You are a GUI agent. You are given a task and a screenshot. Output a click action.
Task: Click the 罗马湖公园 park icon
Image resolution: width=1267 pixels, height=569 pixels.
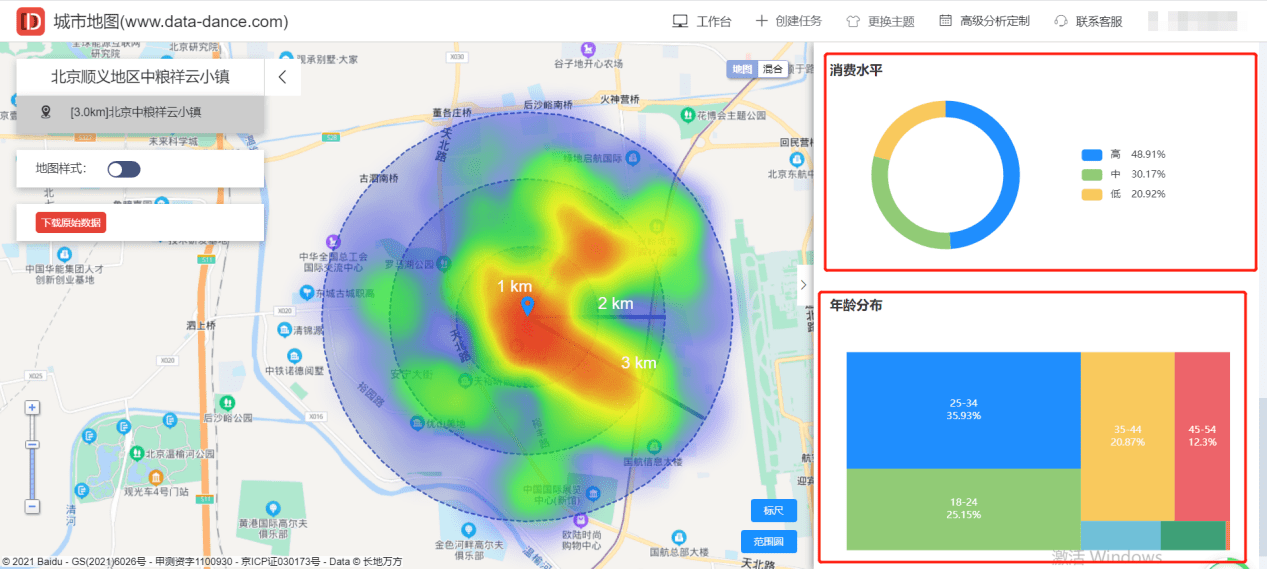(443, 264)
